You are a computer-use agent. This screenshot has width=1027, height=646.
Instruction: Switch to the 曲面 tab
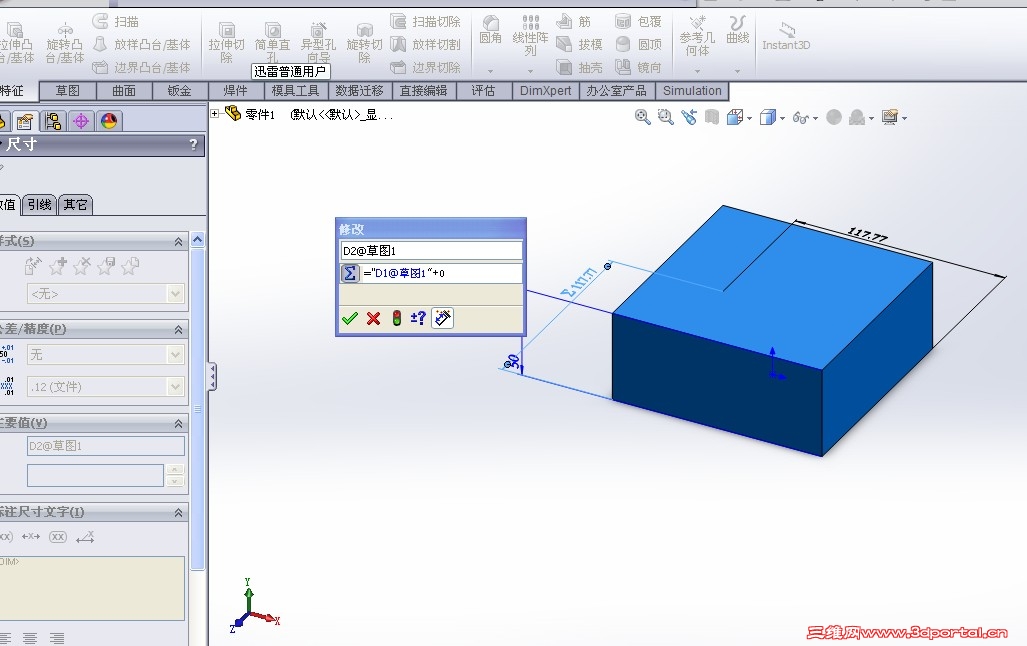(x=124, y=91)
